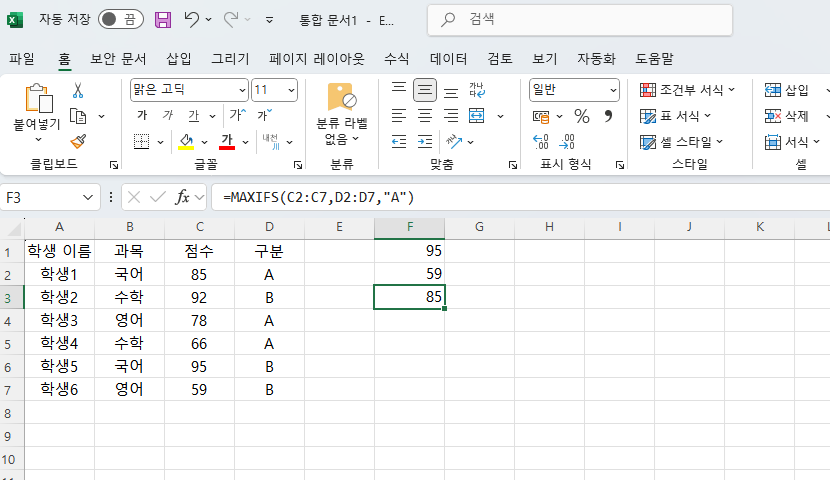830x480 pixels.
Task: Open the font size dropdown
Action: 291,90
